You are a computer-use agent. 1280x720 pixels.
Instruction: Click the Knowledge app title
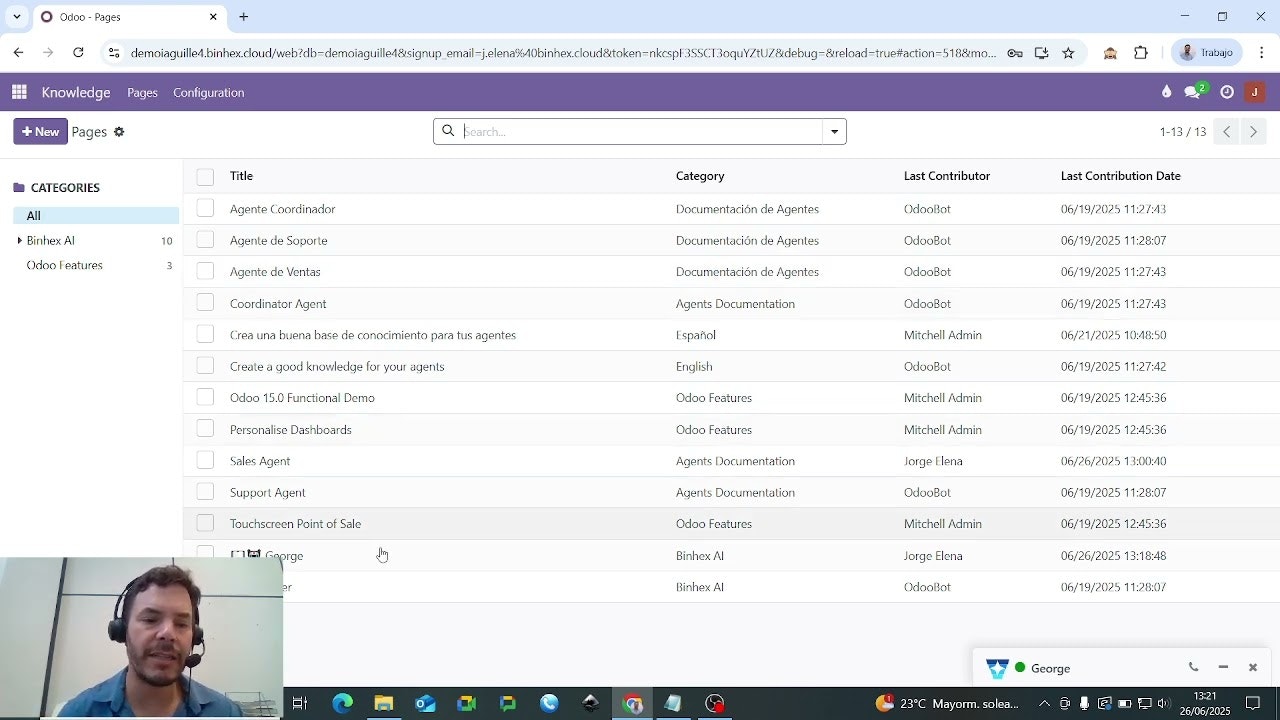click(x=76, y=92)
